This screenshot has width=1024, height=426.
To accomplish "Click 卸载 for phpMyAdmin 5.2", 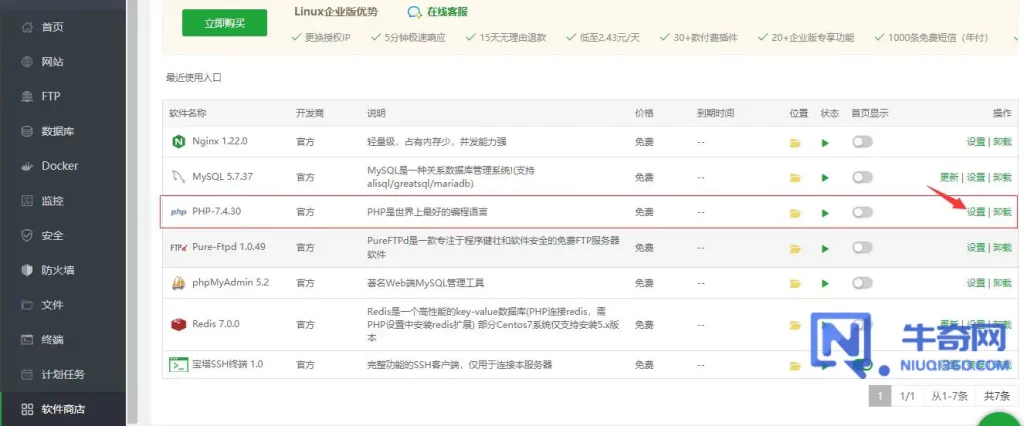I will (x=1002, y=282).
